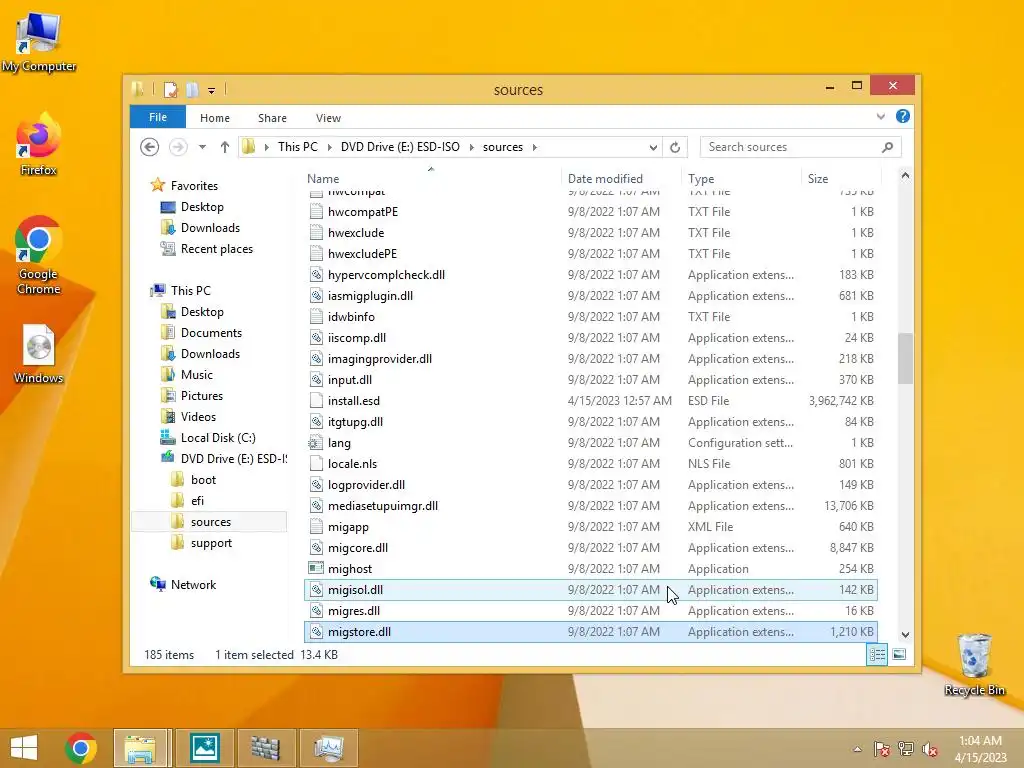Launch Chrome from the taskbar
The image size is (1024, 768).
(81, 748)
